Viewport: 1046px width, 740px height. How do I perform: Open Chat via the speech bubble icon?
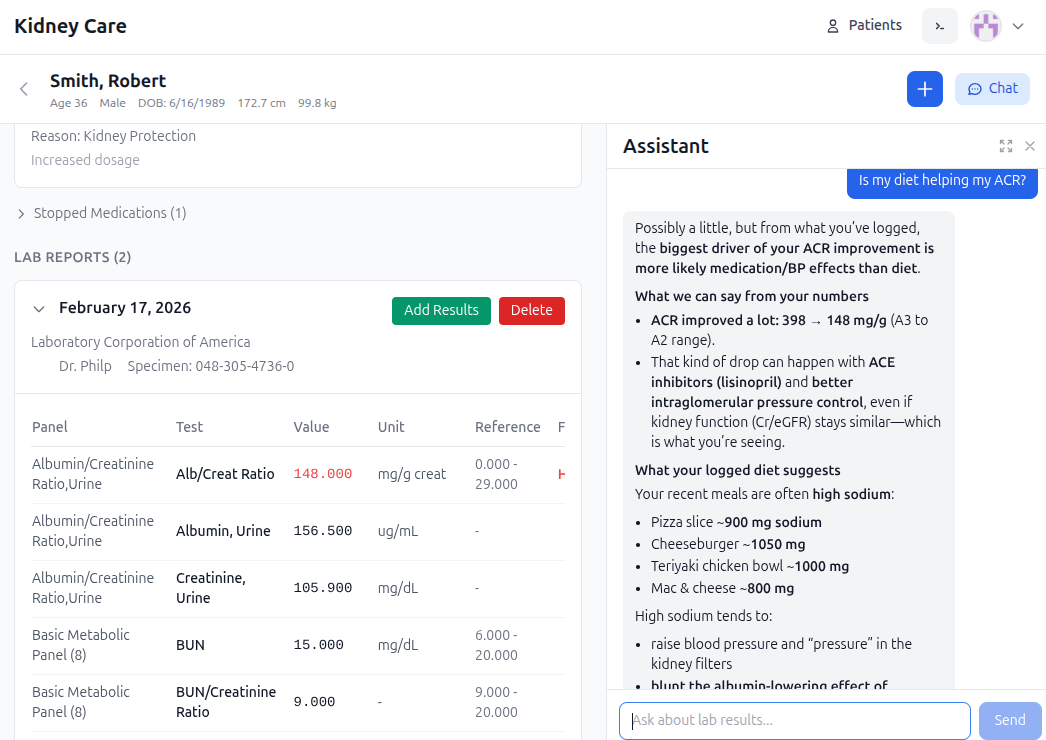991,89
